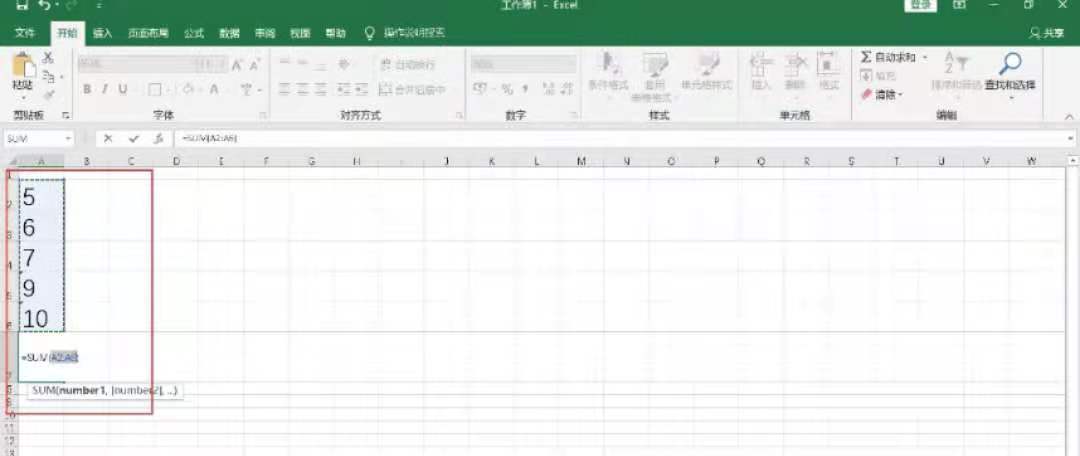Click the Save icon in the title bar

(x=22, y=6)
